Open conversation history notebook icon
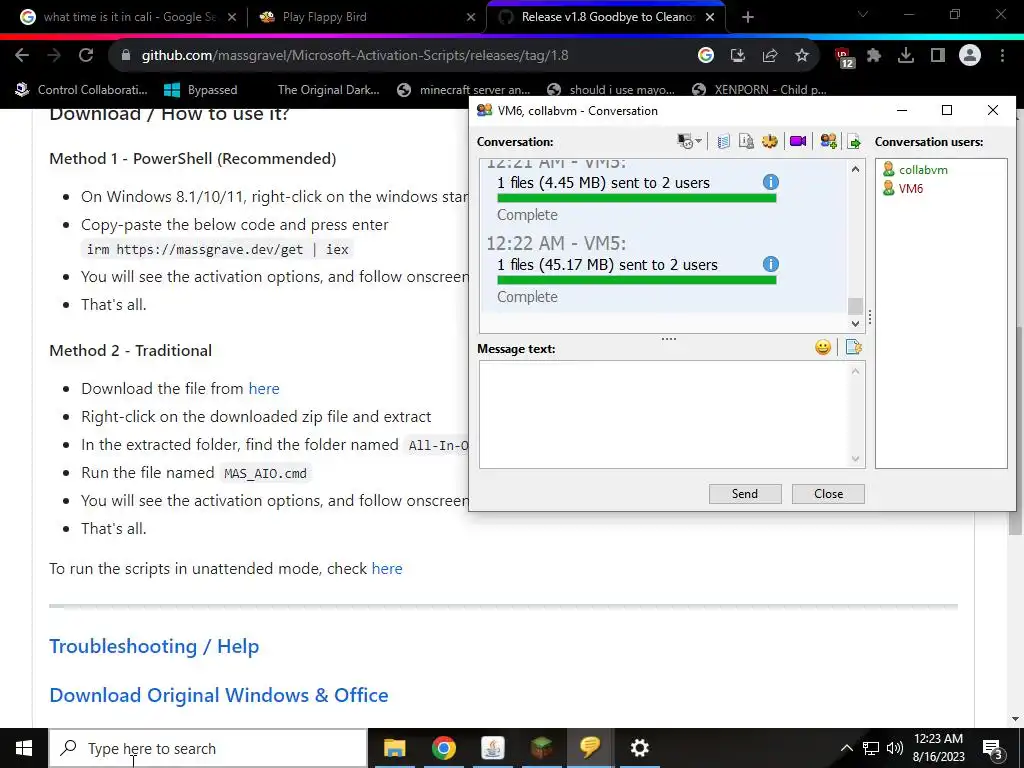The height and width of the screenshot is (768, 1024). tap(723, 141)
